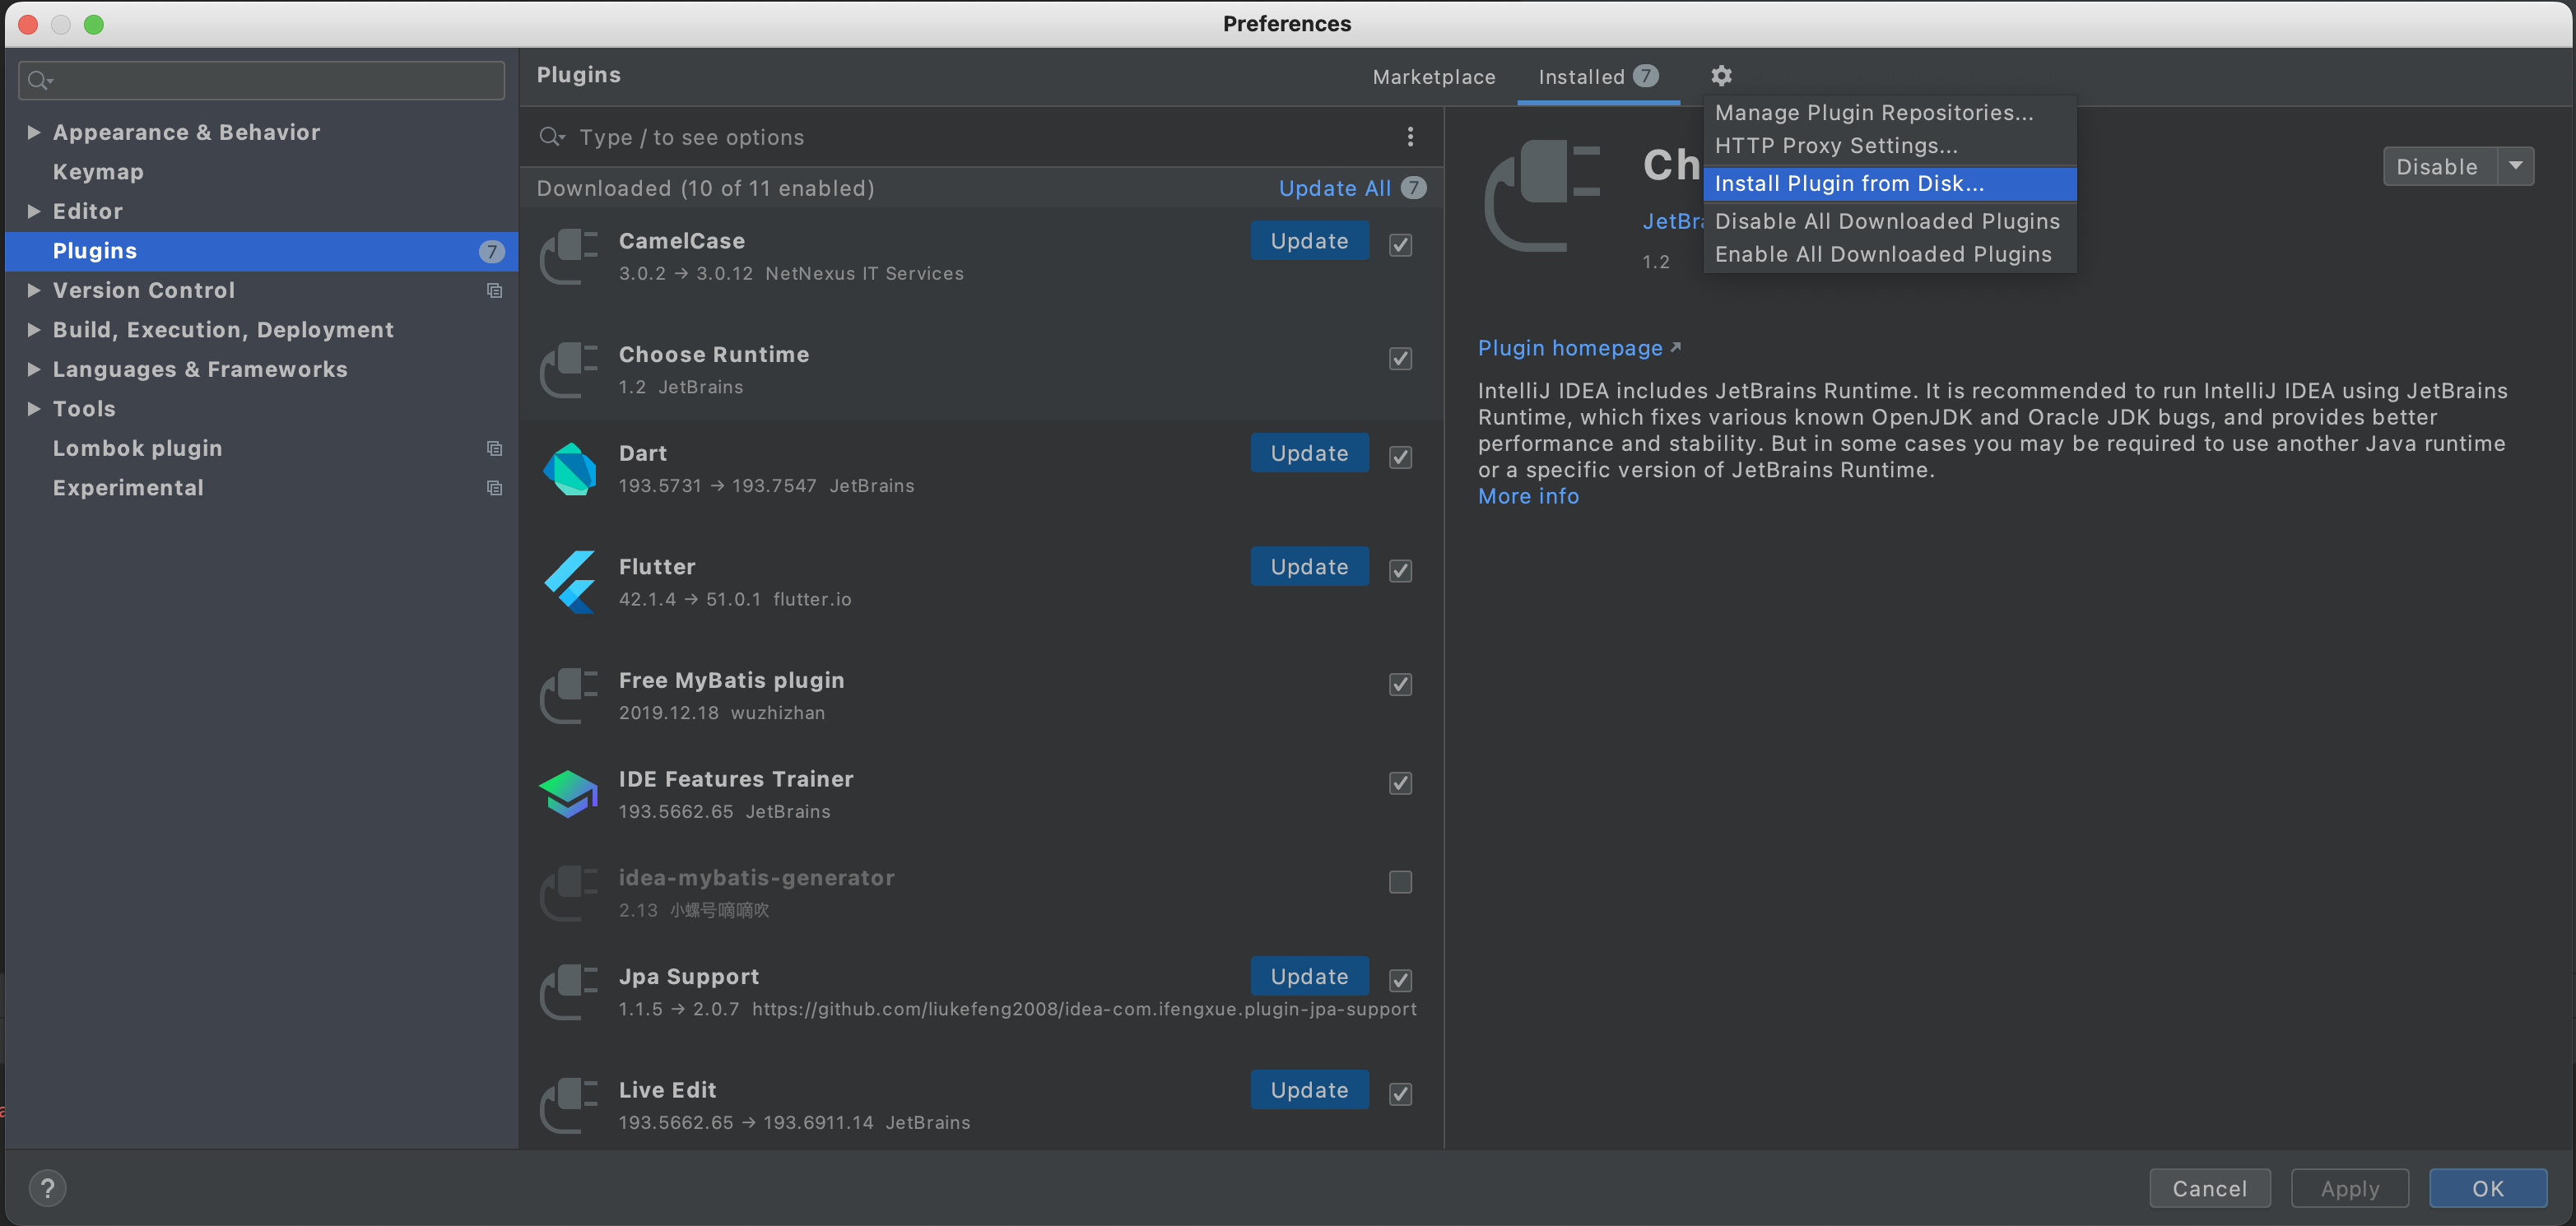Expand the Editor settings node

tap(34, 211)
